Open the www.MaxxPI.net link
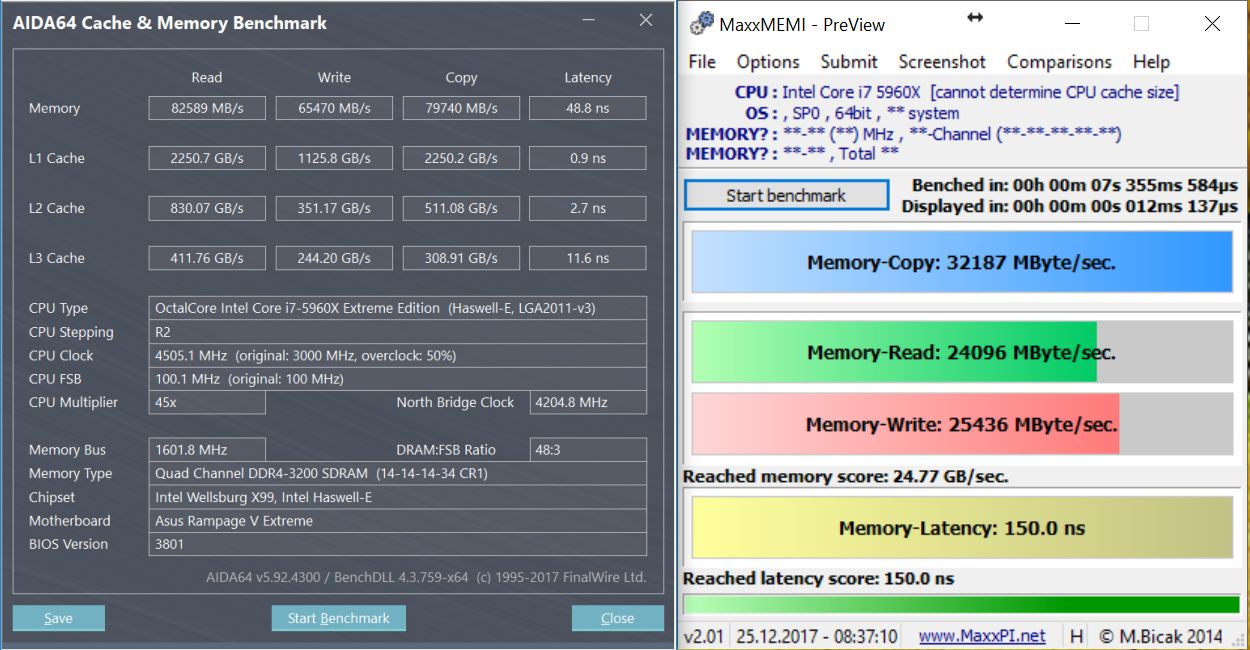The height and width of the screenshot is (650, 1250). [981, 636]
